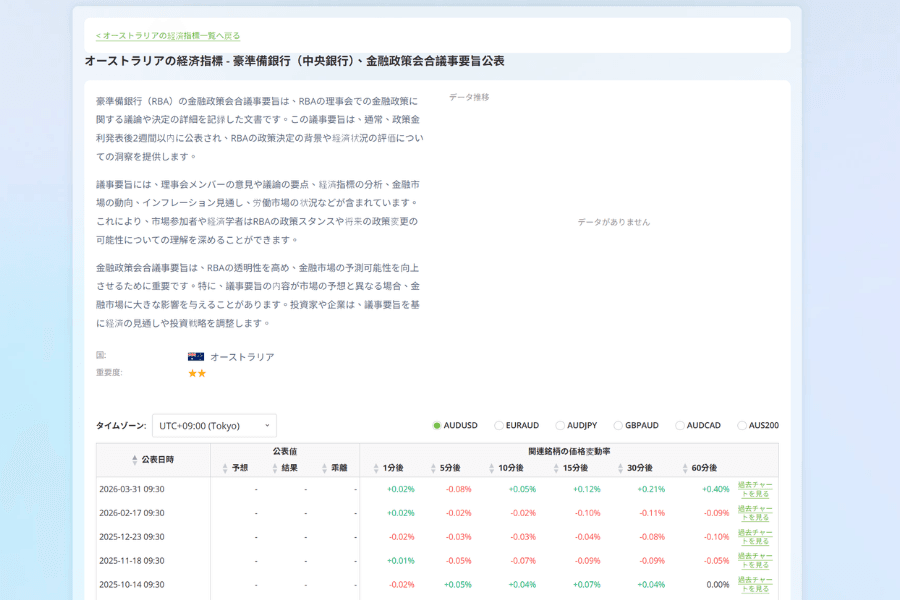This screenshot has width=900, height=600.
Task: View past chart for 2025-11-18 09:30 row
Action: point(755,561)
